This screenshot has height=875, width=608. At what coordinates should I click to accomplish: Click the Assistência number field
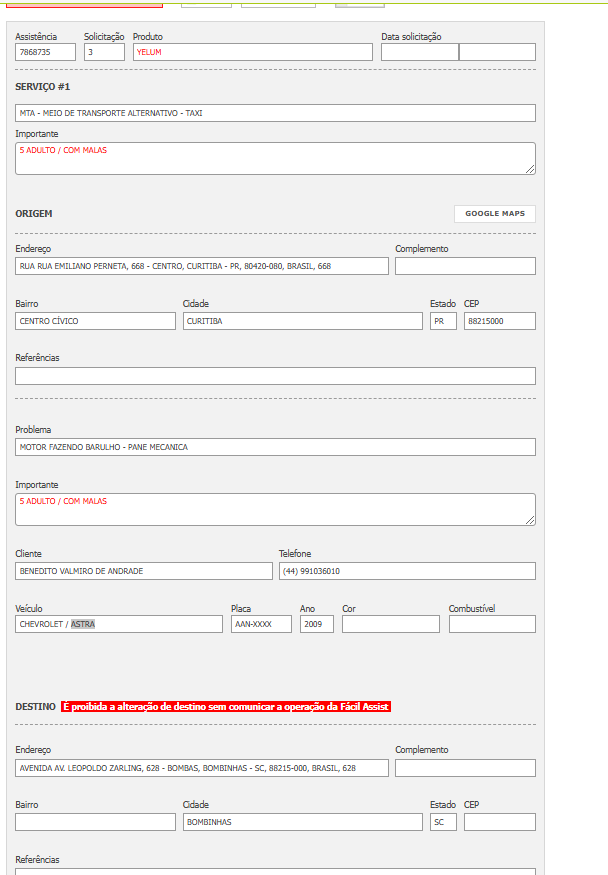pyautogui.click(x=45, y=52)
